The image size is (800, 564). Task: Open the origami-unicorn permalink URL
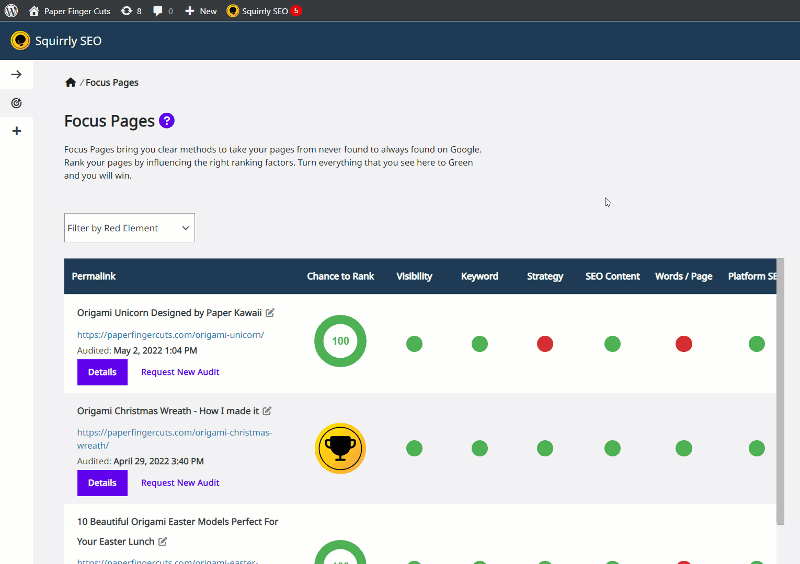pos(170,335)
